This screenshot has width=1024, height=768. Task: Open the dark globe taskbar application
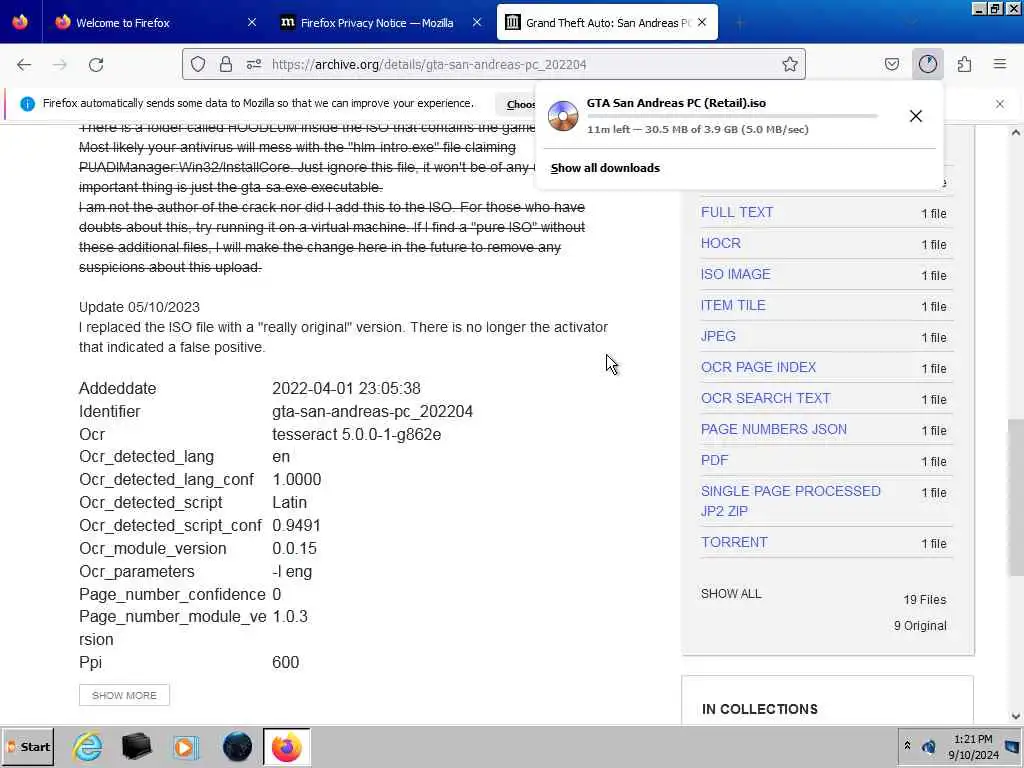click(x=237, y=746)
